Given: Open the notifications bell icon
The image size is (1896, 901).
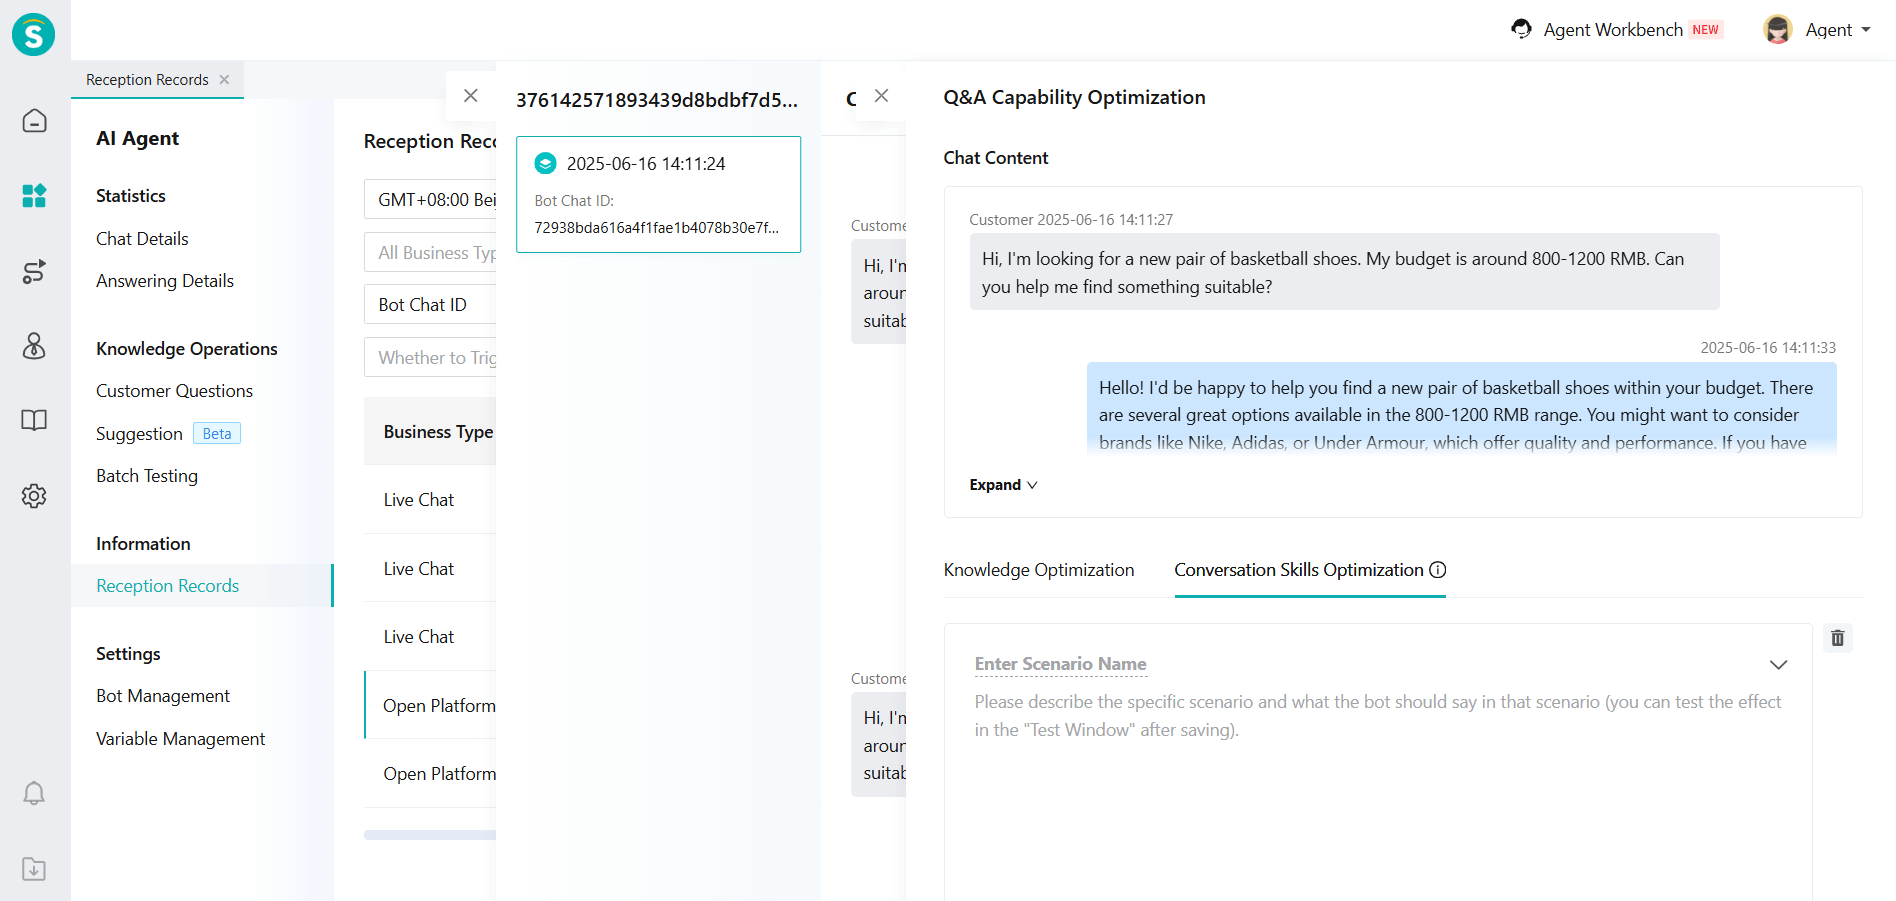Looking at the screenshot, I should coord(34,793).
